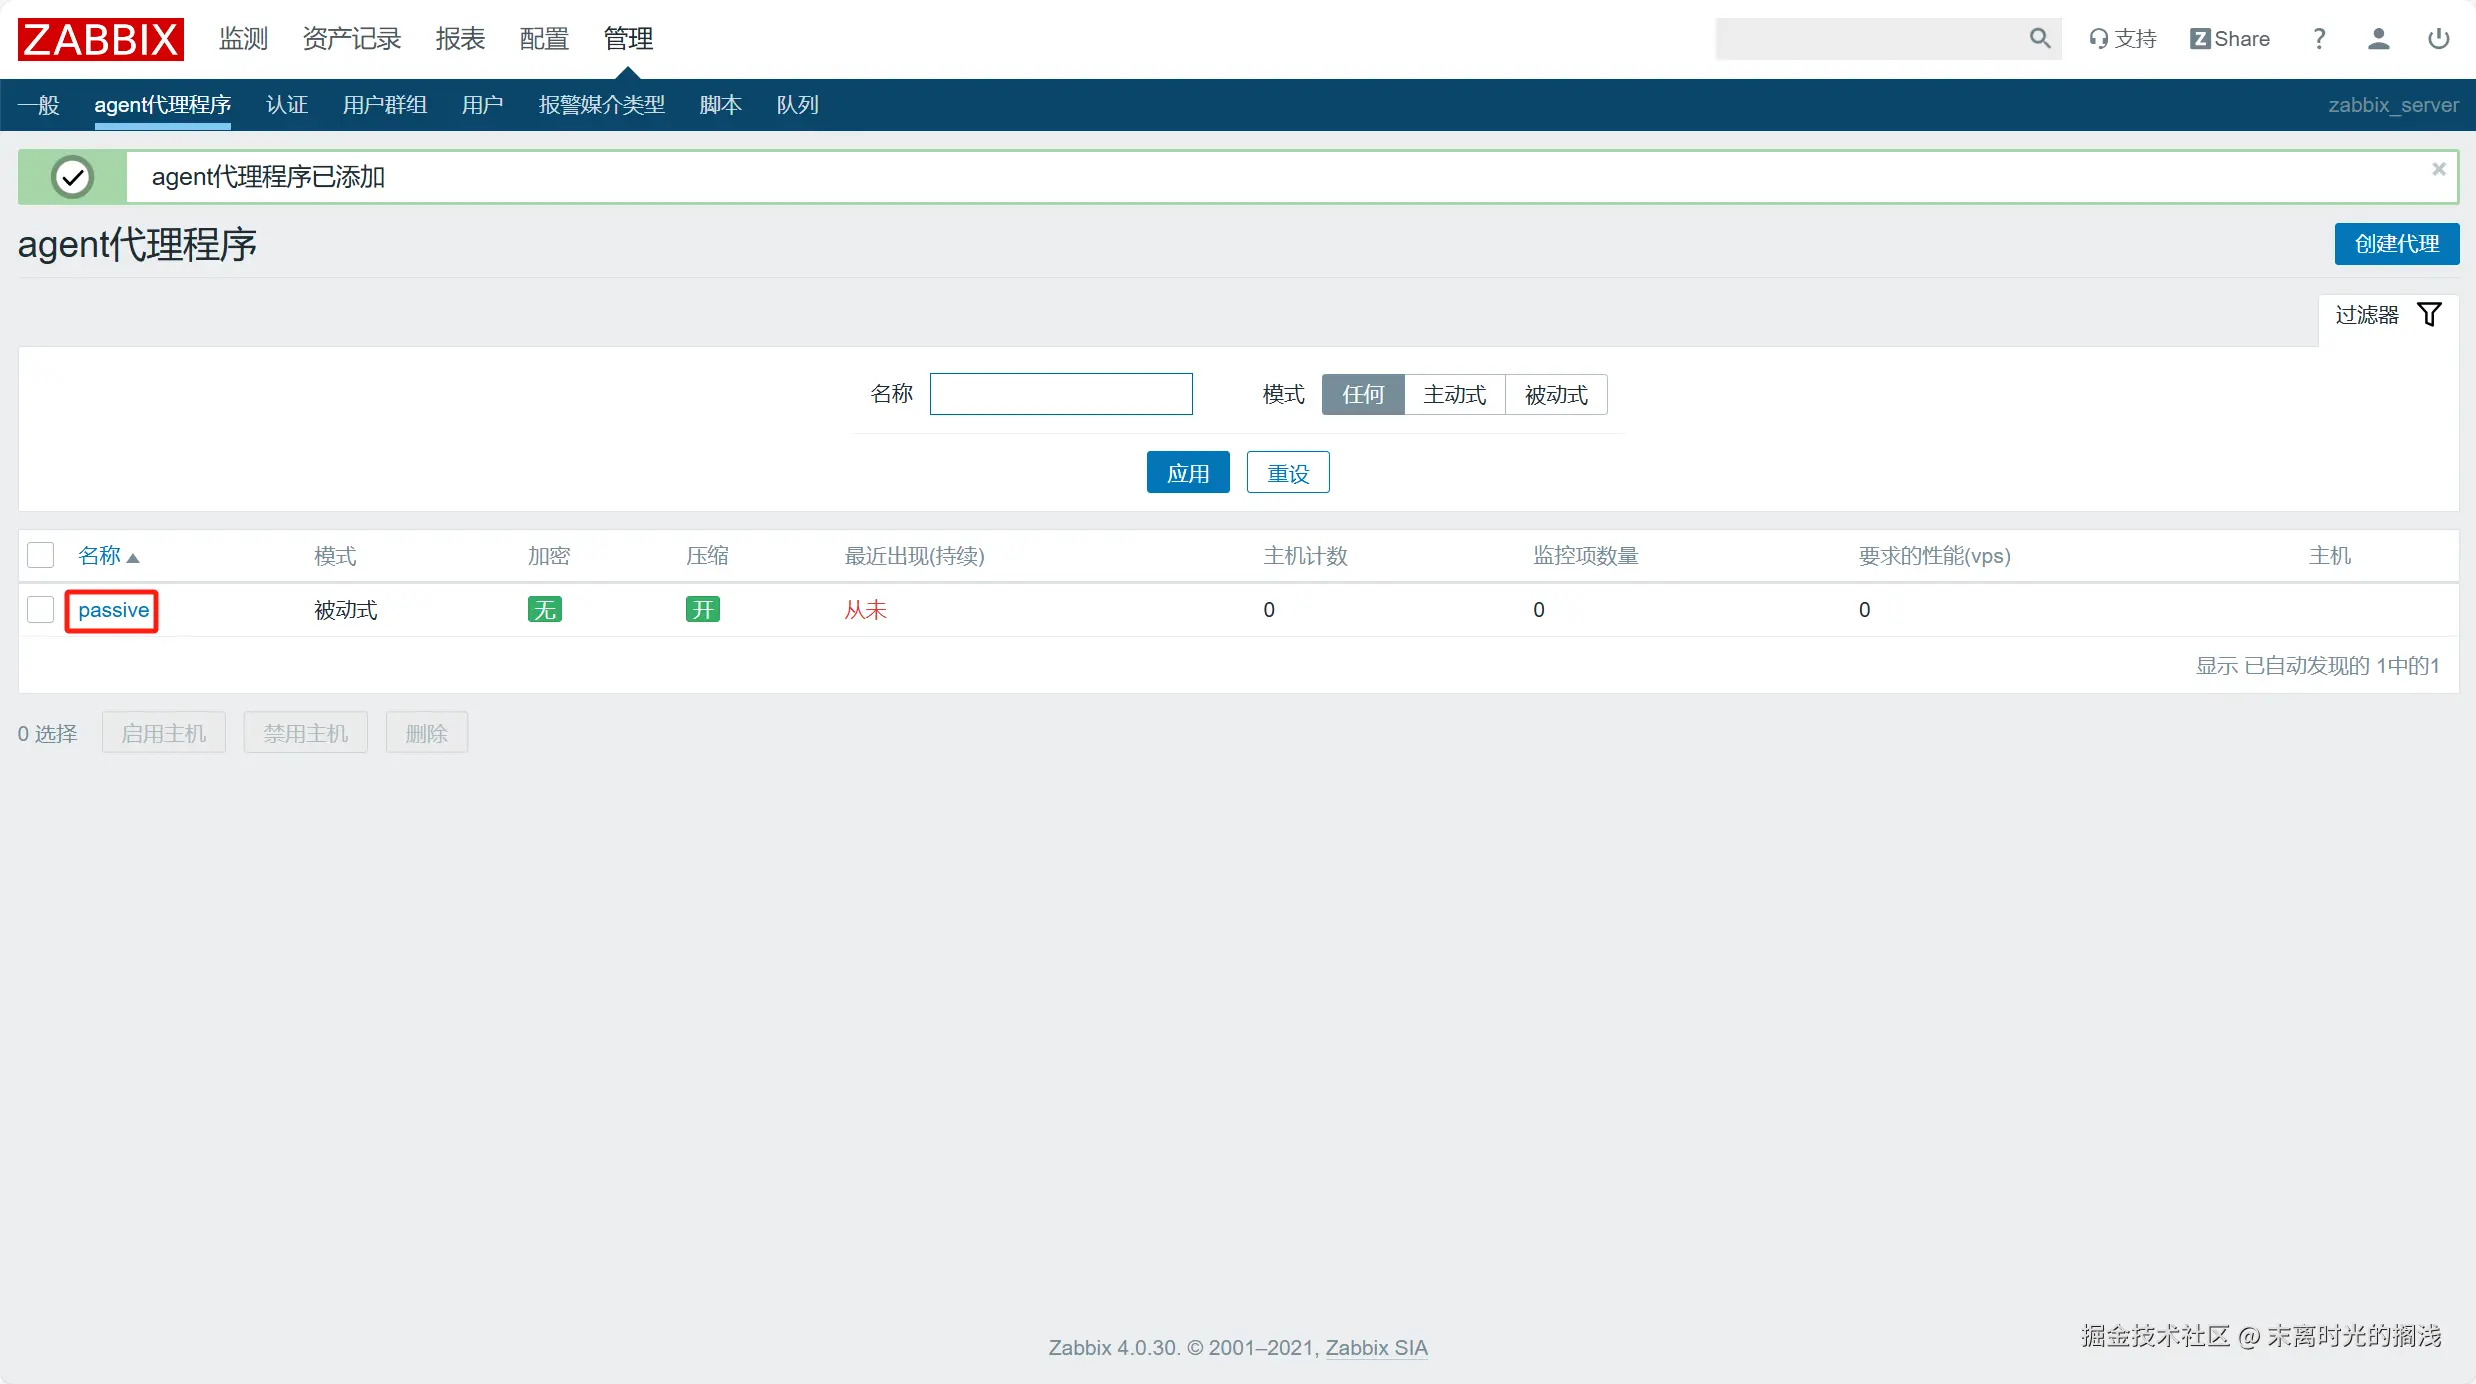Click the help question mark icon
Image resolution: width=2476 pixels, height=1384 pixels.
[x=2319, y=39]
